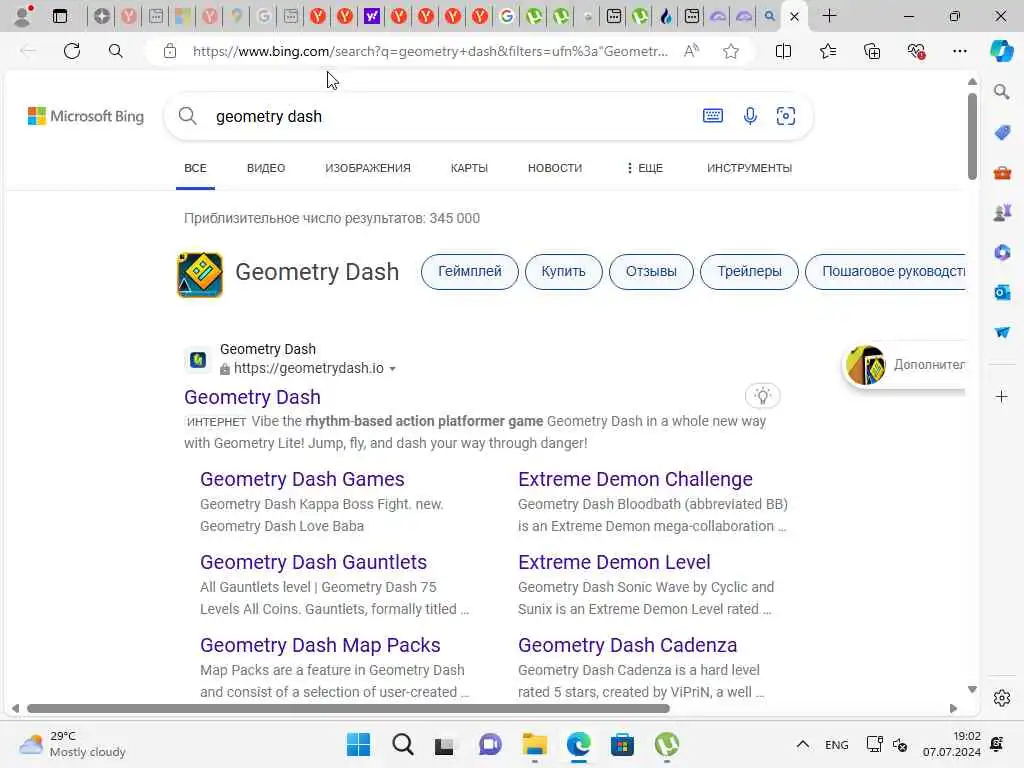The height and width of the screenshot is (768, 1024).
Task: Open Collections icon in toolbar
Action: [872, 51]
